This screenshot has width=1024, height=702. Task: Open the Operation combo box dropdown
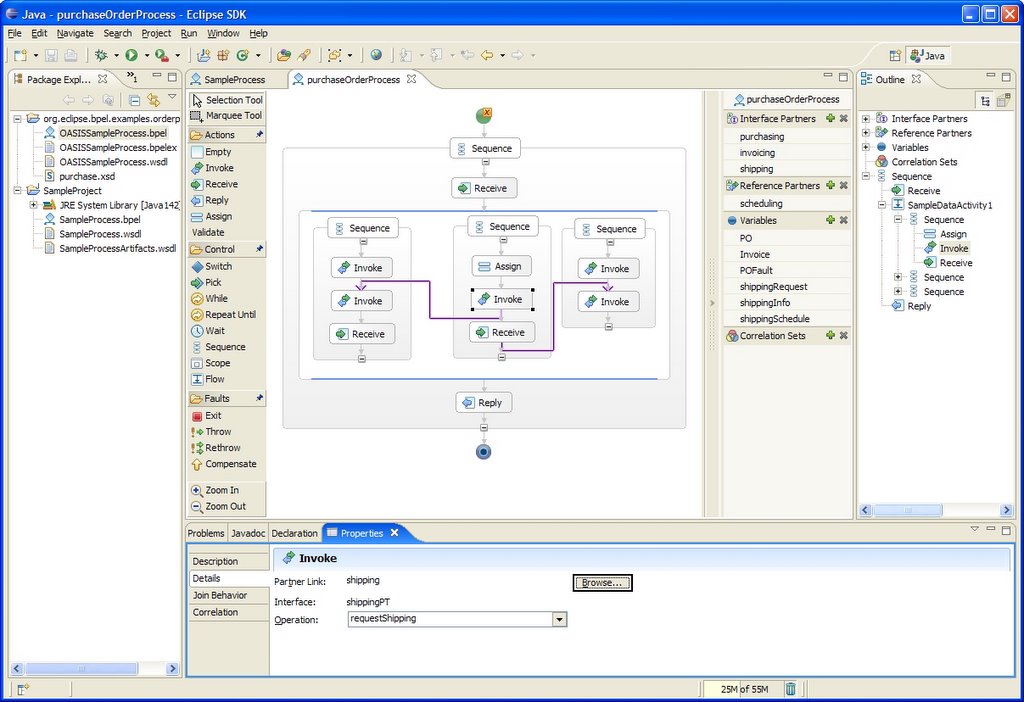coord(560,619)
